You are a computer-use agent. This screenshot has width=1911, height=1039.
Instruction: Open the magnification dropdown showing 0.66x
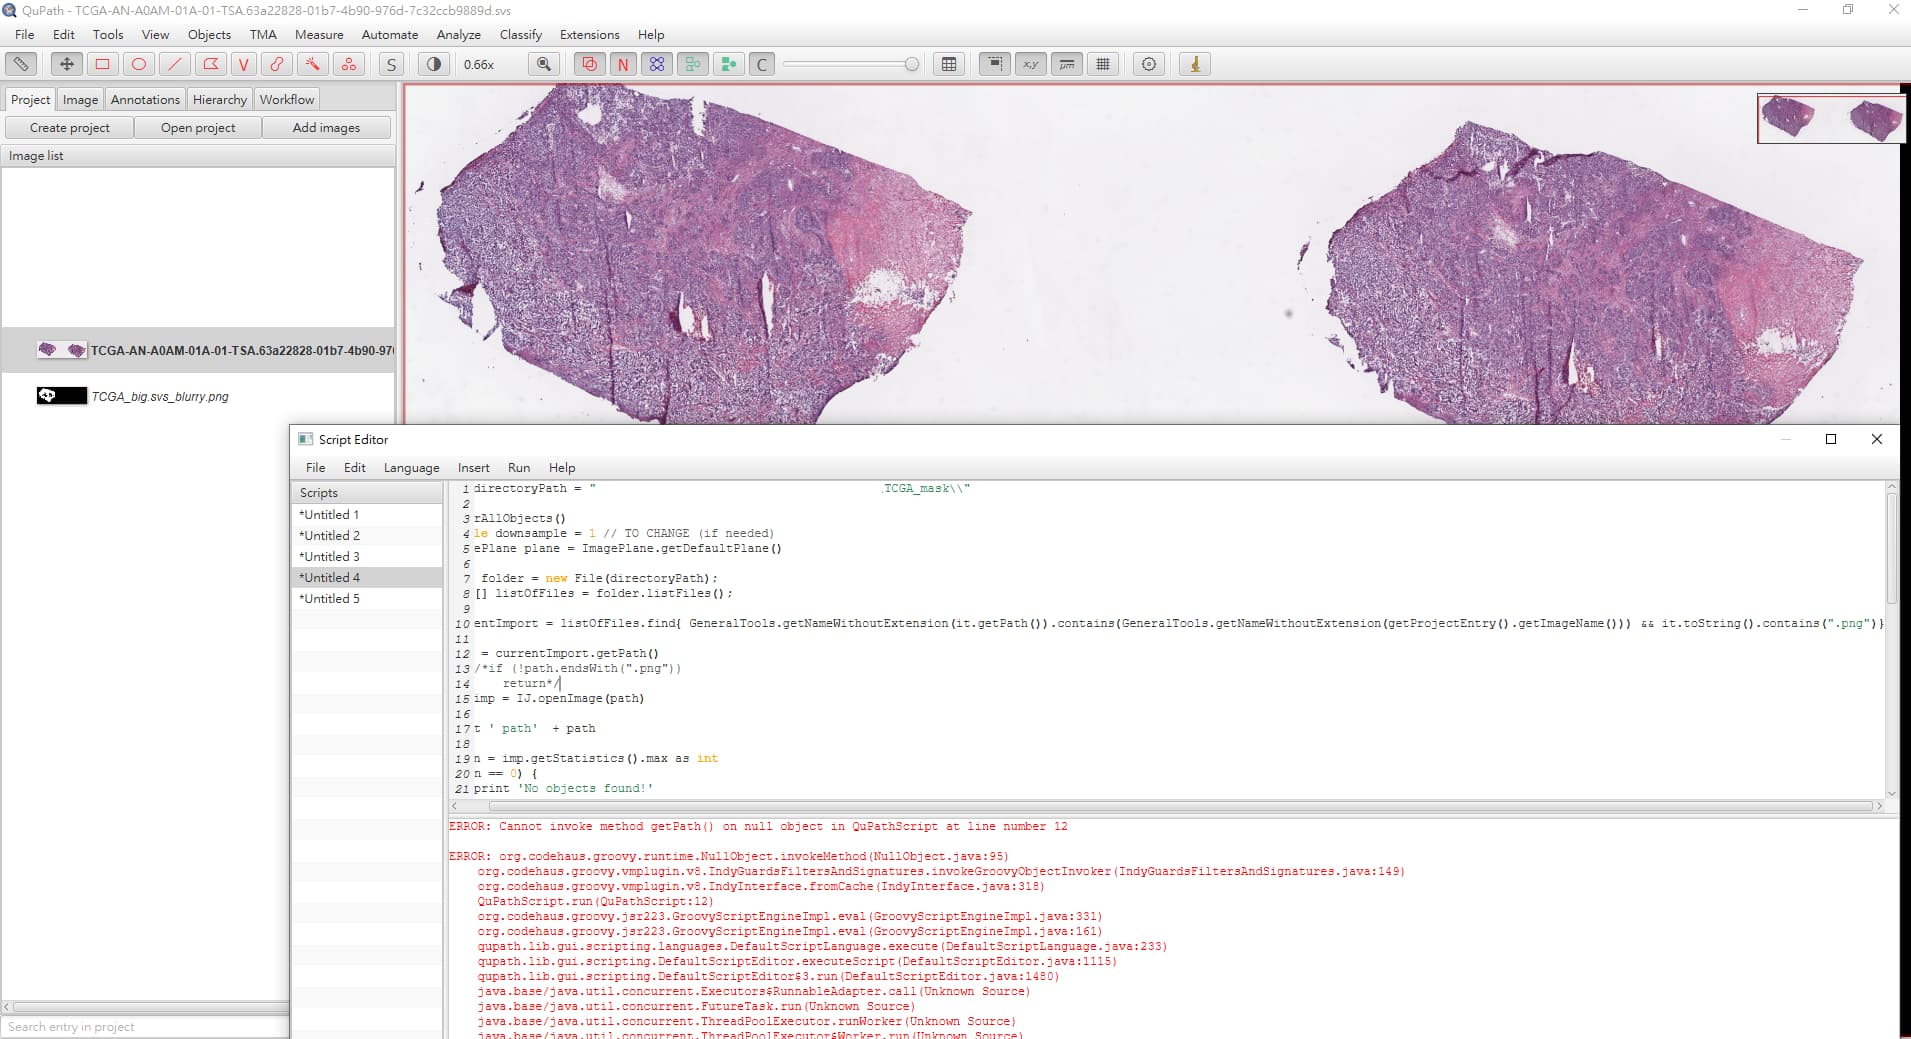tap(480, 64)
